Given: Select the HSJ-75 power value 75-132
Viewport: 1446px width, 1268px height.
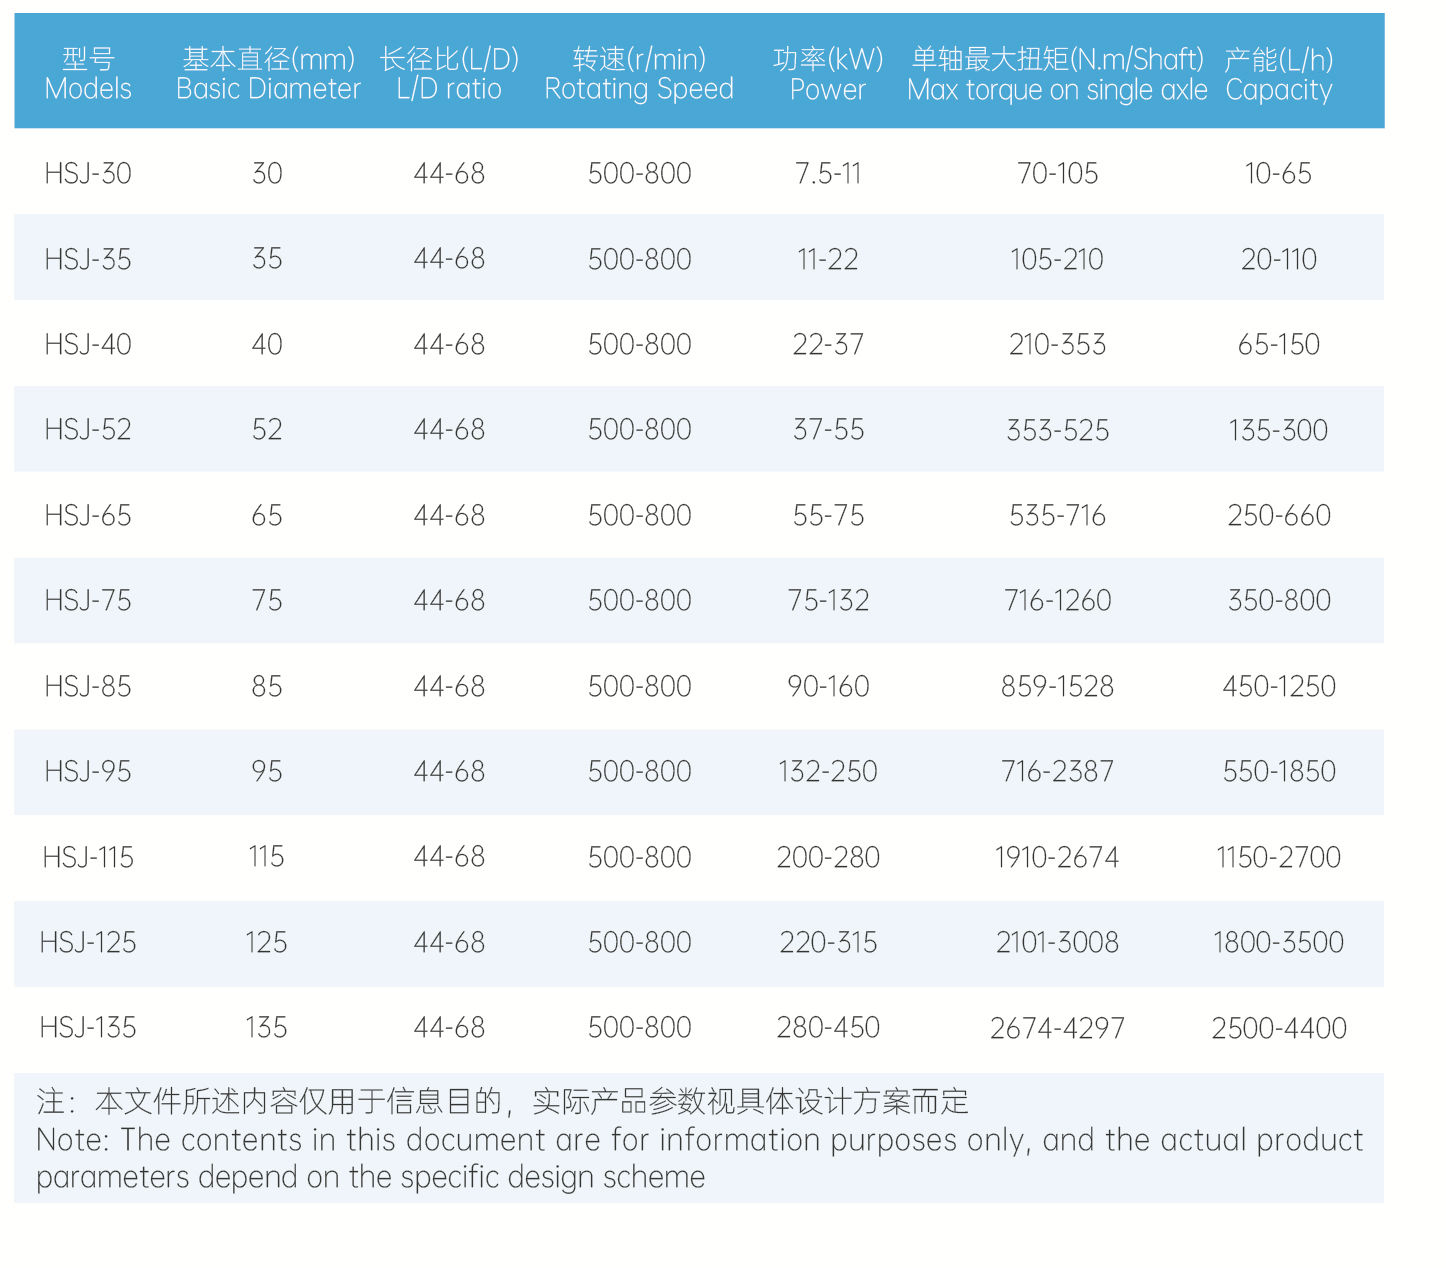Looking at the screenshot, I should click(x=828, y=601).
